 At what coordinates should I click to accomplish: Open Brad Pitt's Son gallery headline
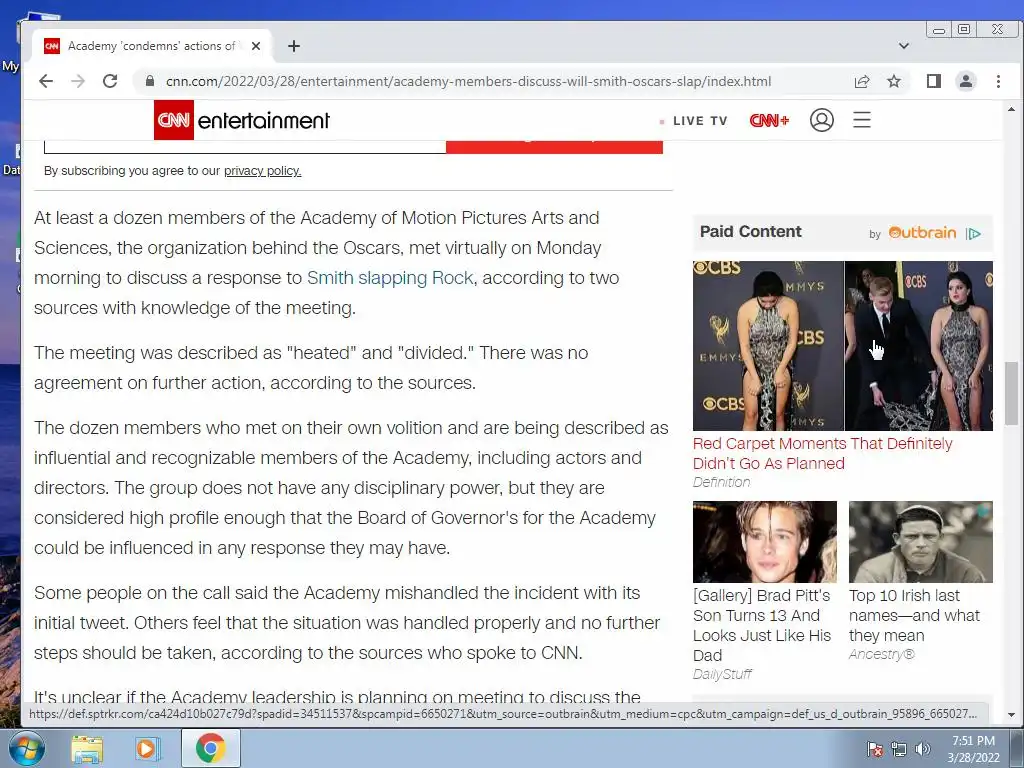(762, 625)
